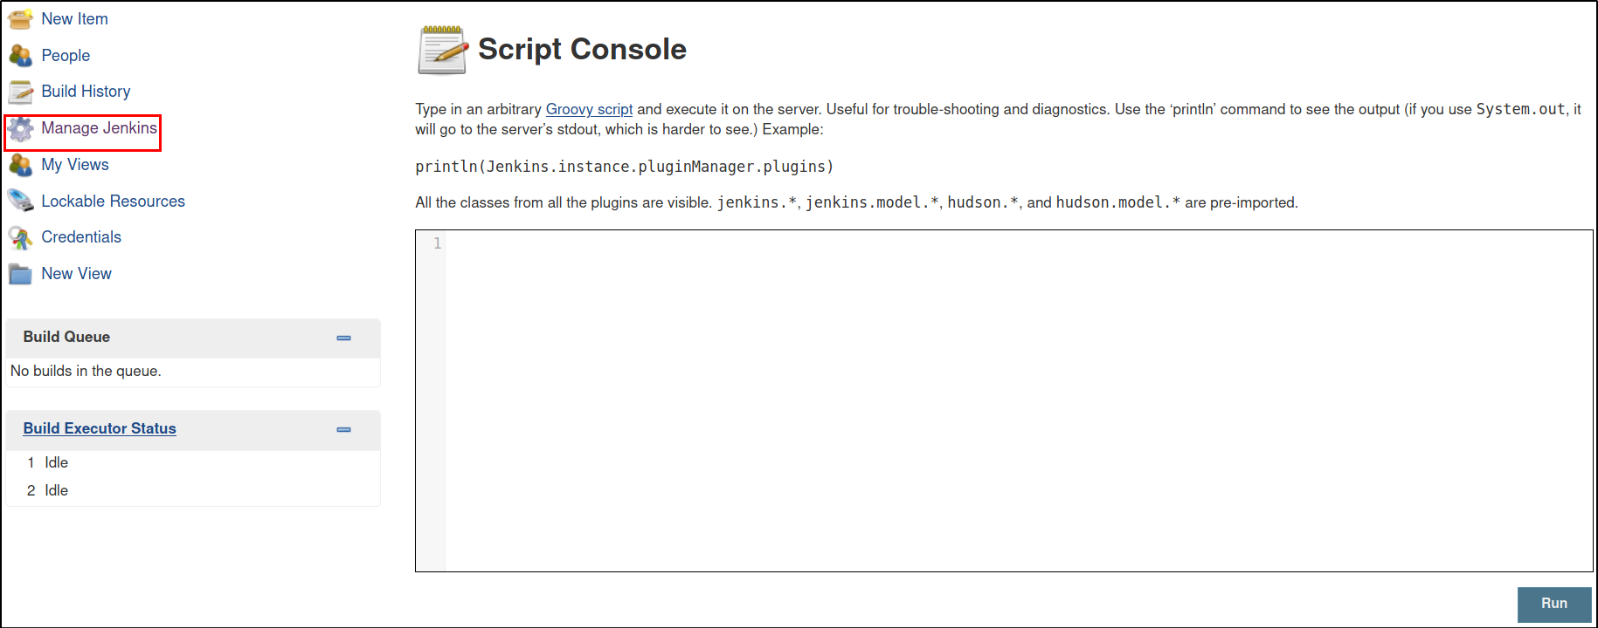Screen dimensions: 1598x628
Task: Click the My Views icon
Action: point(20,165)
